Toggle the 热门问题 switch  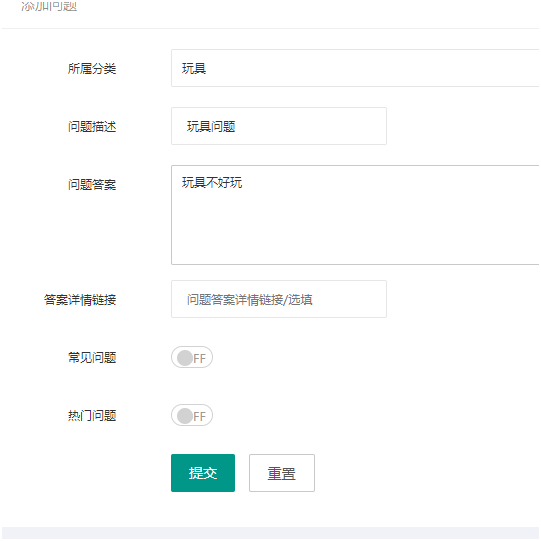[192, 415]
